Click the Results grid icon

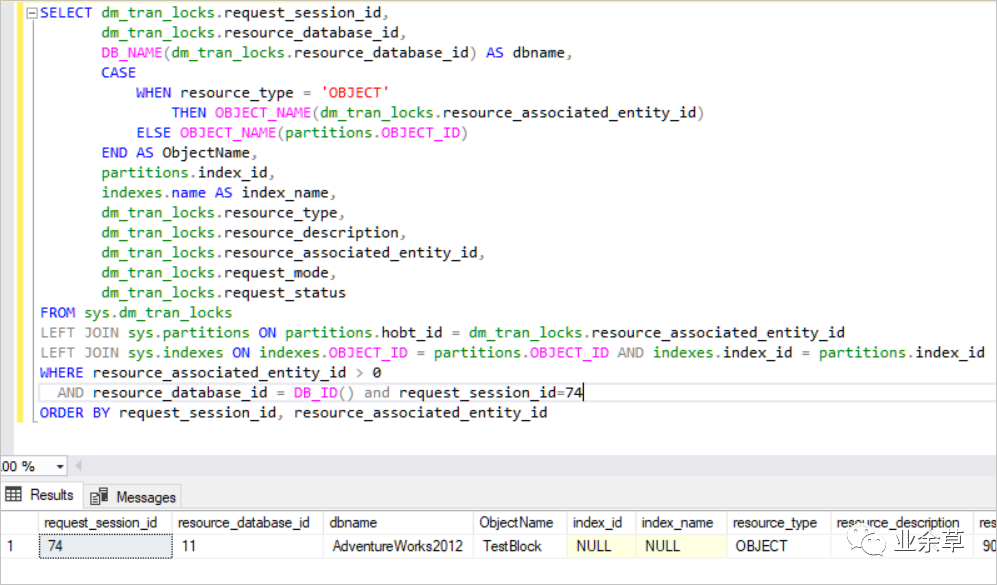[x=13, y=494]
